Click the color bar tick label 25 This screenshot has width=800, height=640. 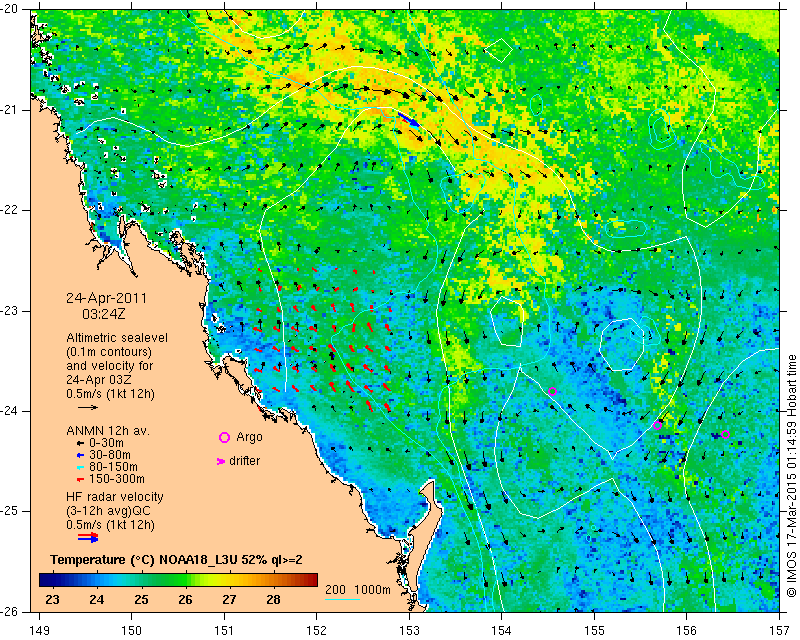141,600
